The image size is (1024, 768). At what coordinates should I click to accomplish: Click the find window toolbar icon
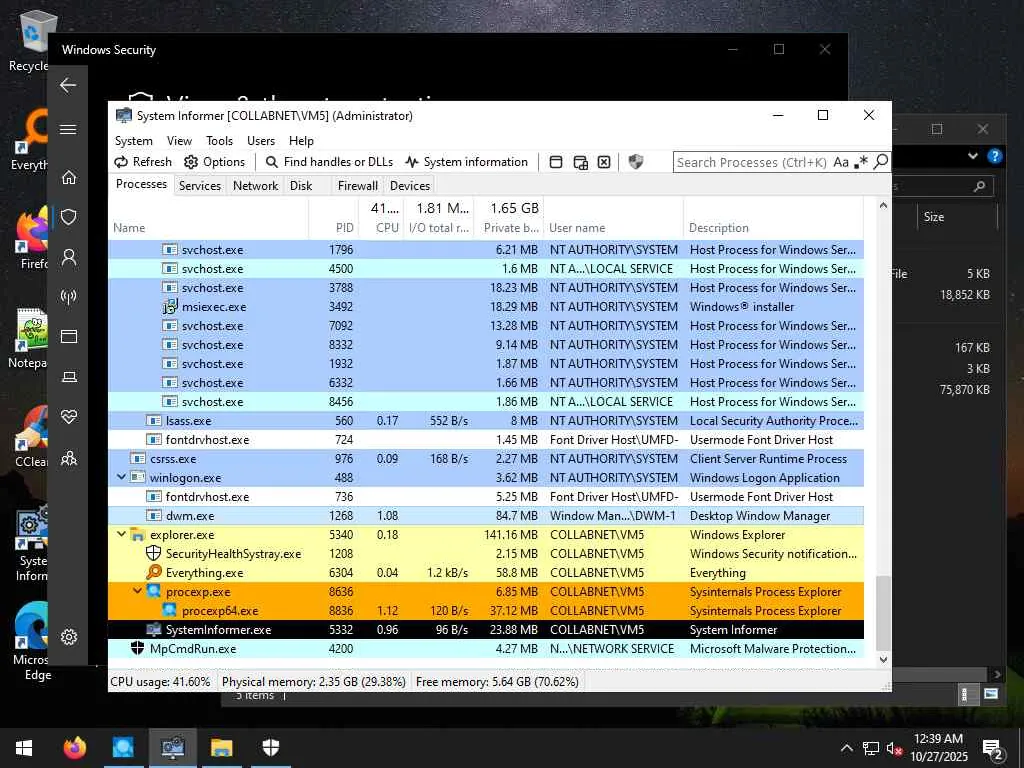pyautogui.click(x=556, y=162)
